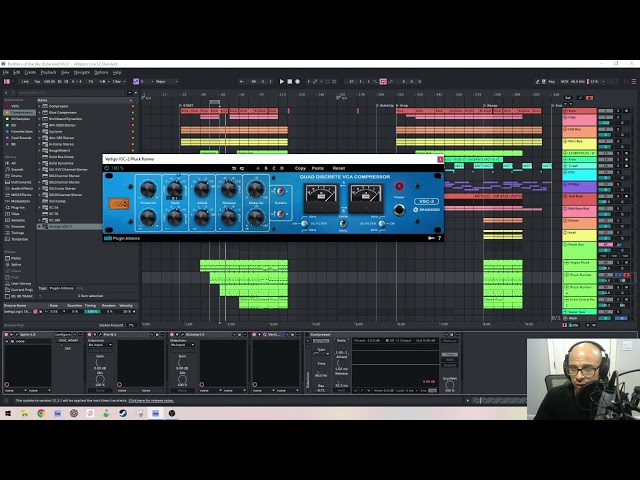This screenshot has height=480, width=640.
Task: Stop playback with the transport Stop button
Action: pyautogui.click(x=290, y=82)
